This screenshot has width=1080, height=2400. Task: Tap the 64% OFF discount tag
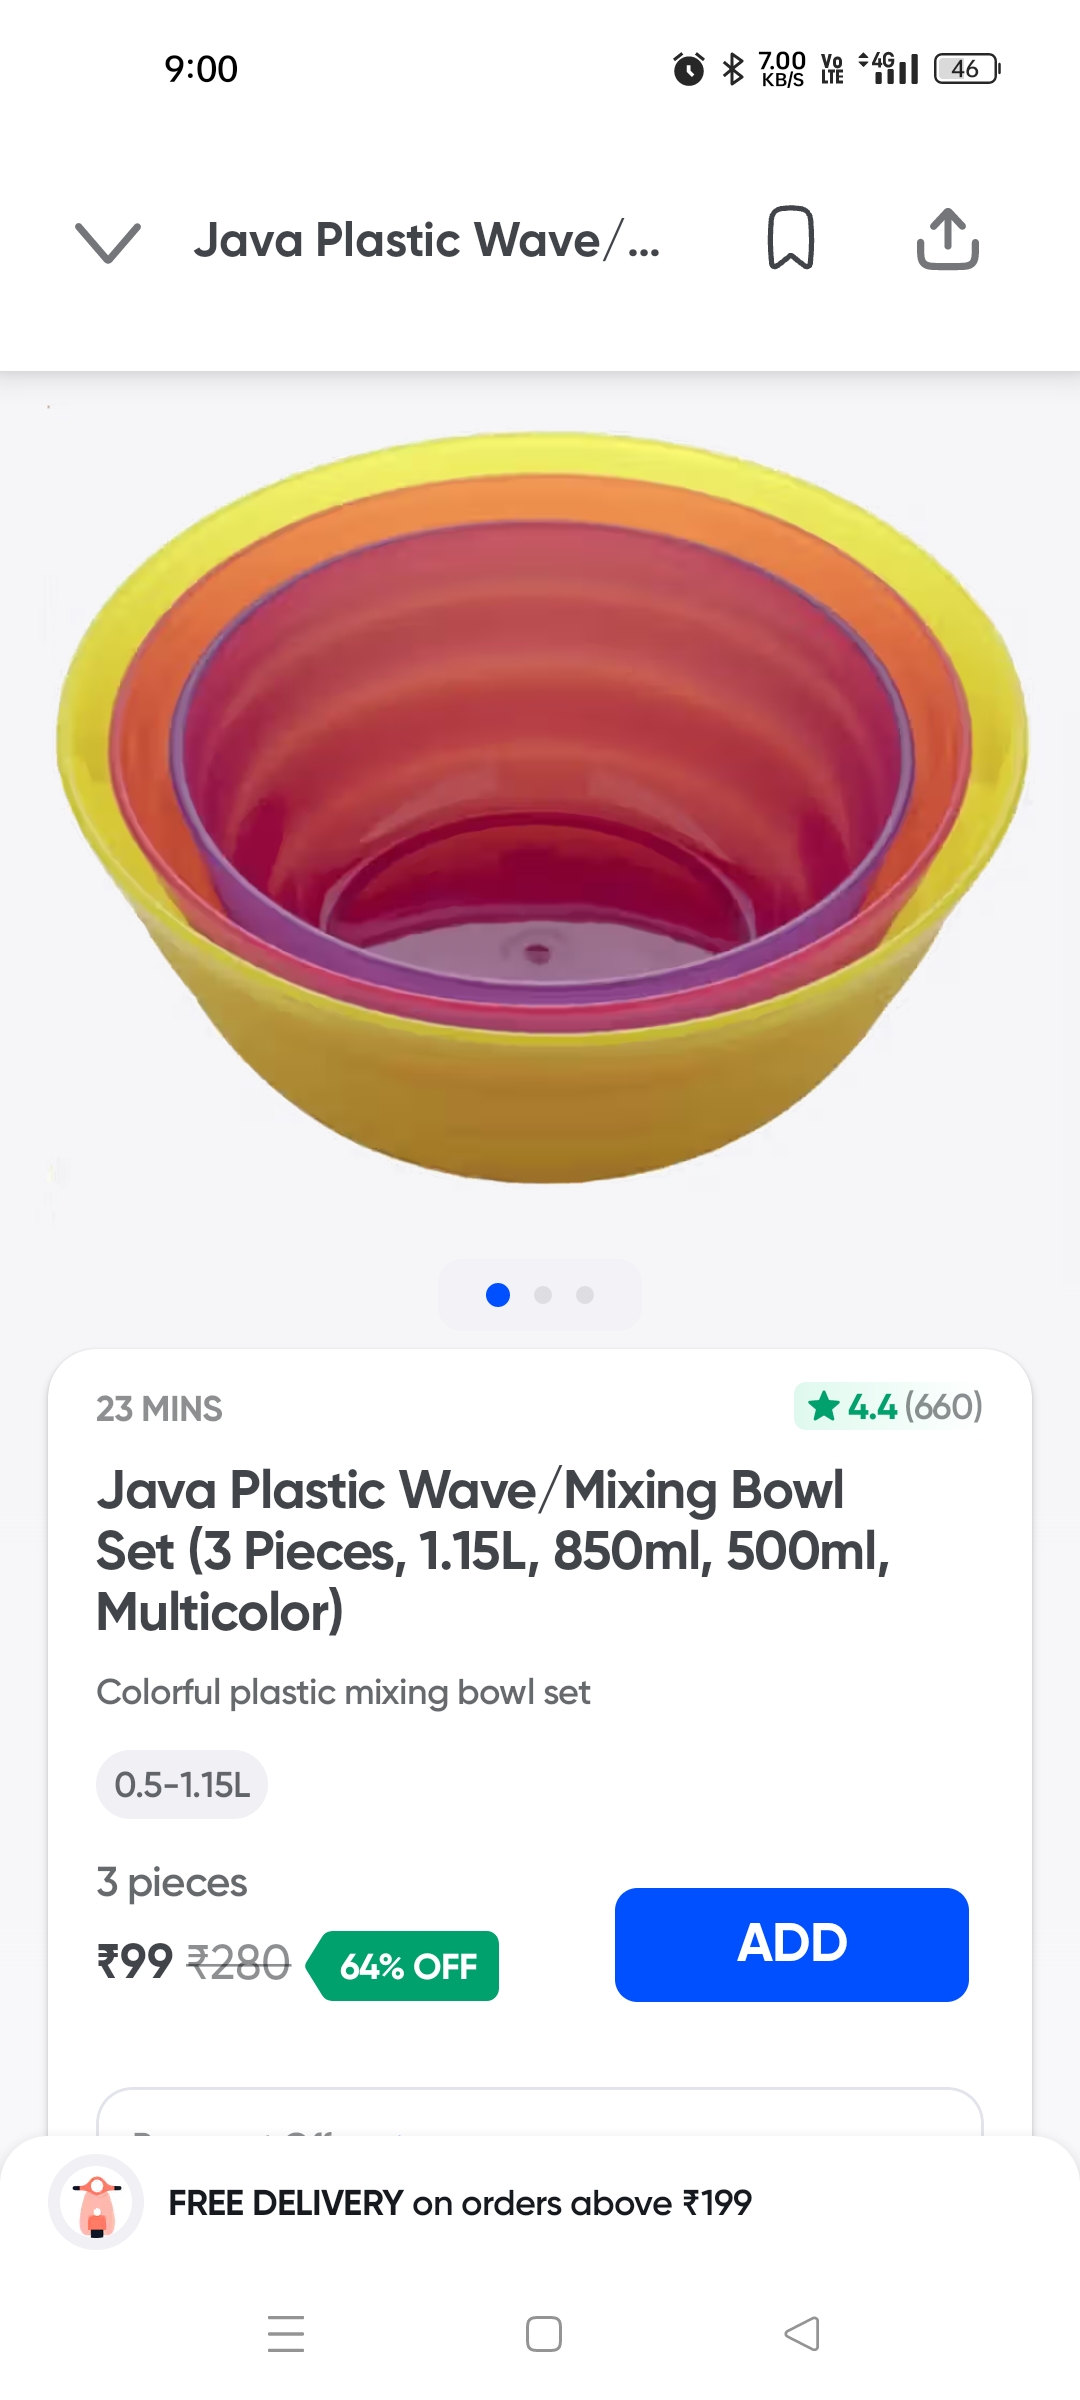click(407, 1966)
